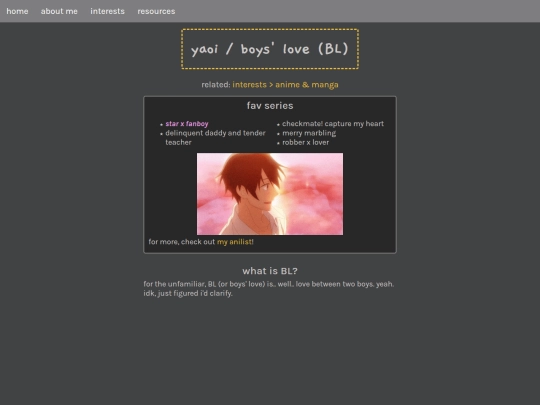
Task: Follow the interests > anime & manga link
Action: (x=285, y=85)
